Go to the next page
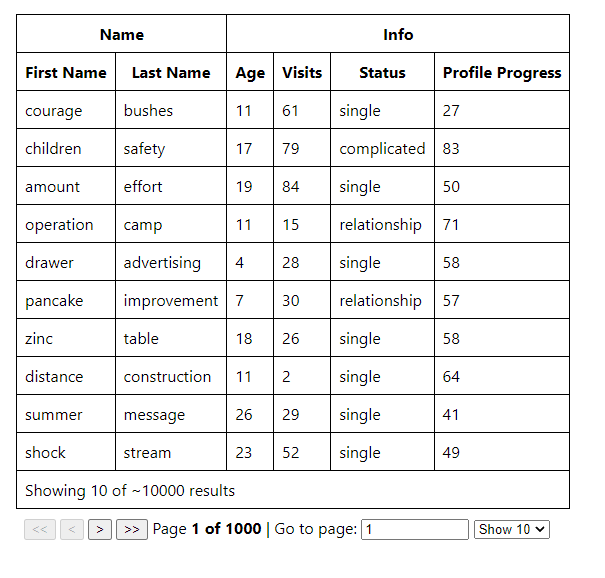 coord(100,529)
